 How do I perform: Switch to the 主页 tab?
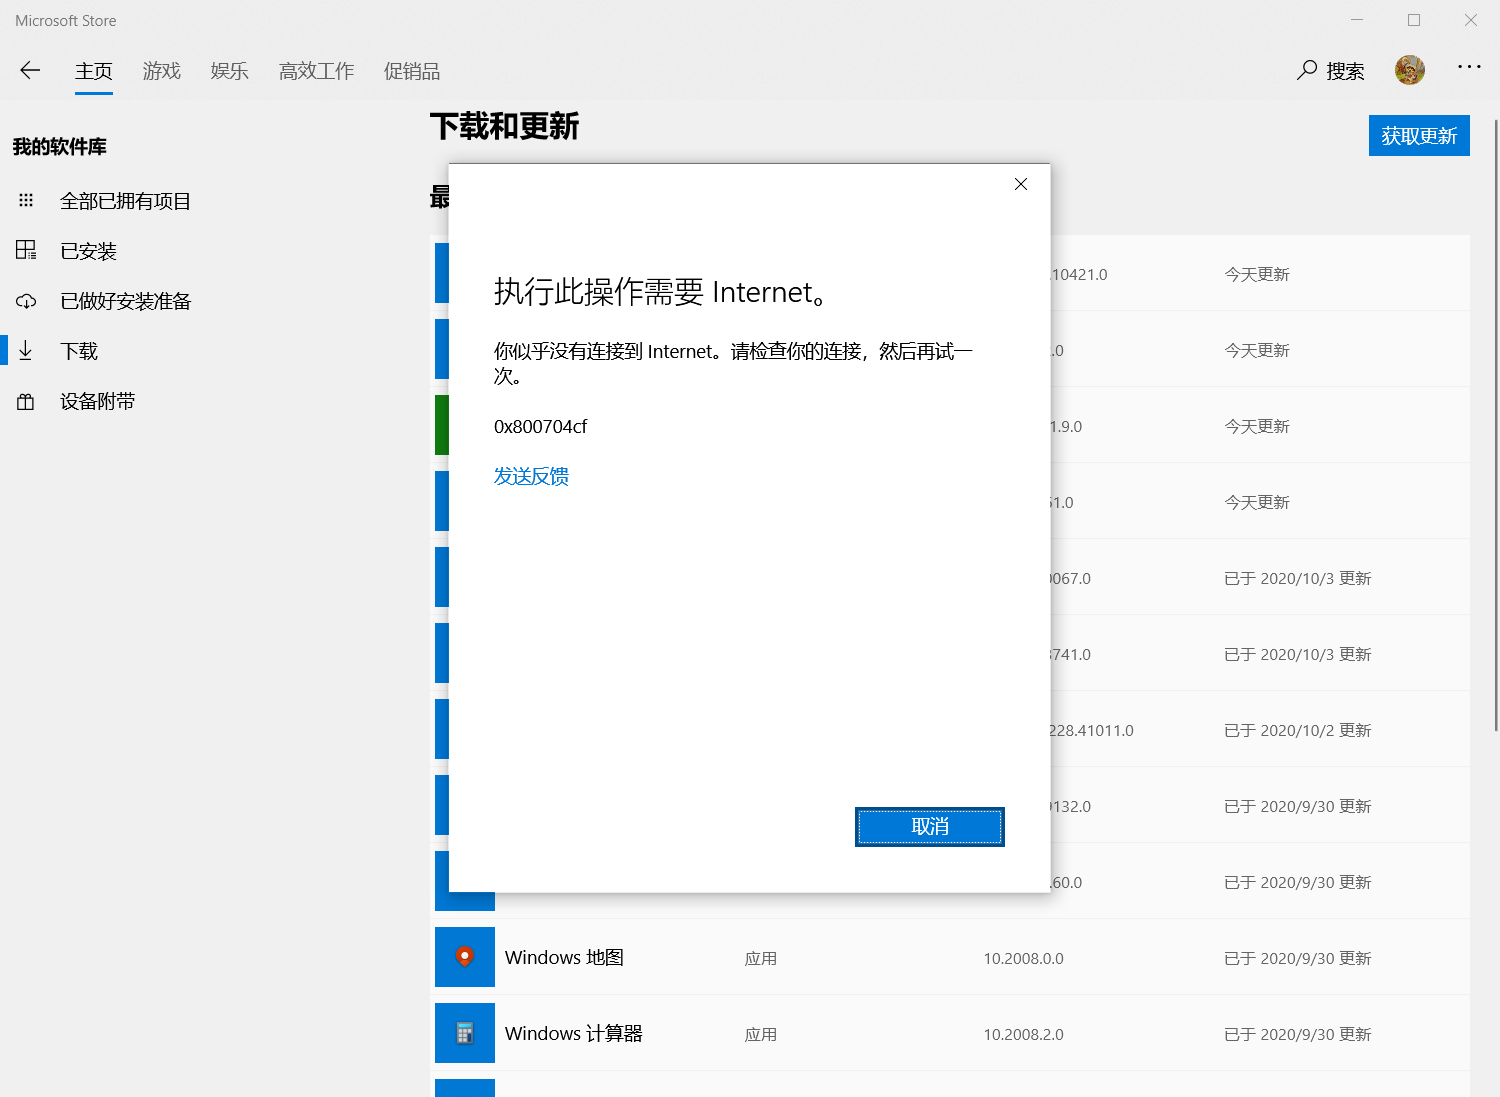[94, 71]
